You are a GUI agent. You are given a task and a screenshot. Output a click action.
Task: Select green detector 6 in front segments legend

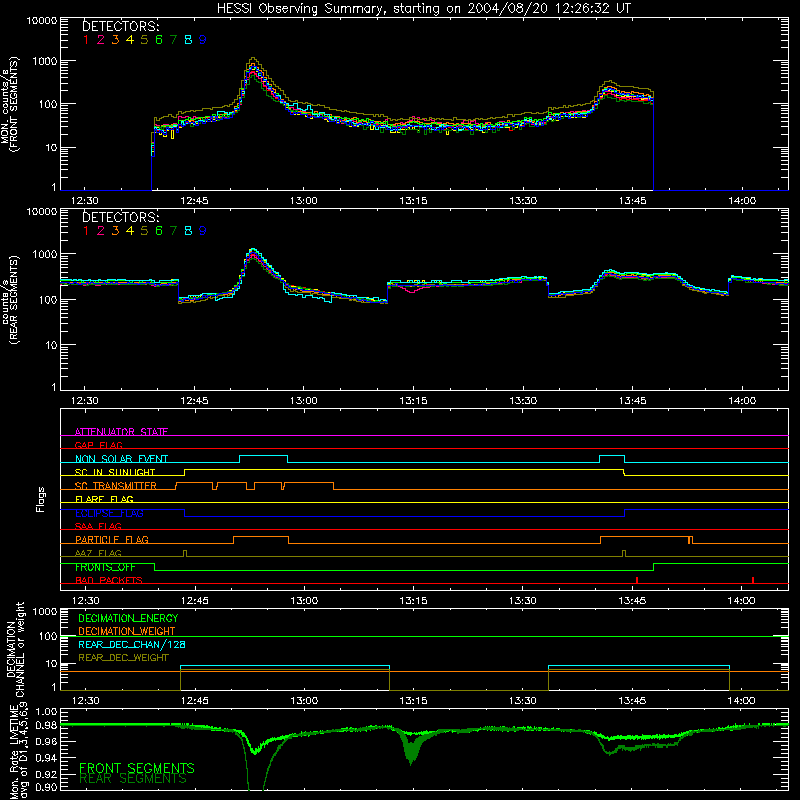point(159,40)
